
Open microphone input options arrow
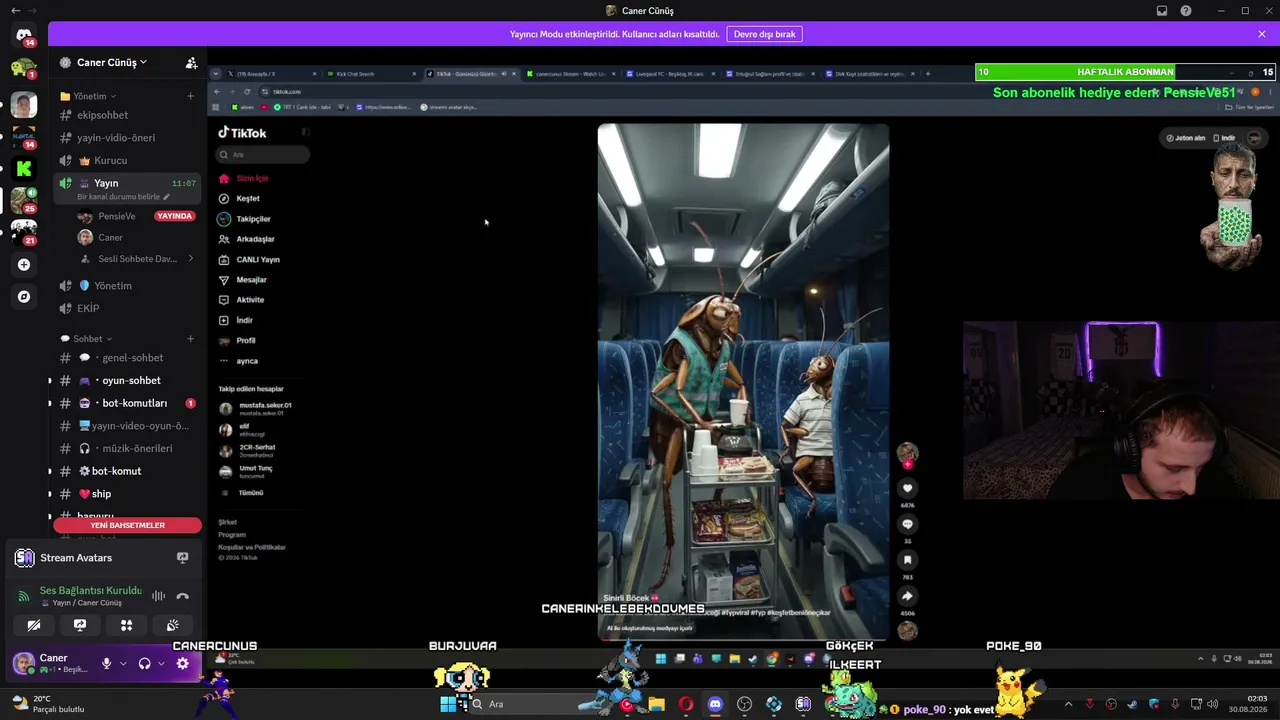[x=123, y=663]
